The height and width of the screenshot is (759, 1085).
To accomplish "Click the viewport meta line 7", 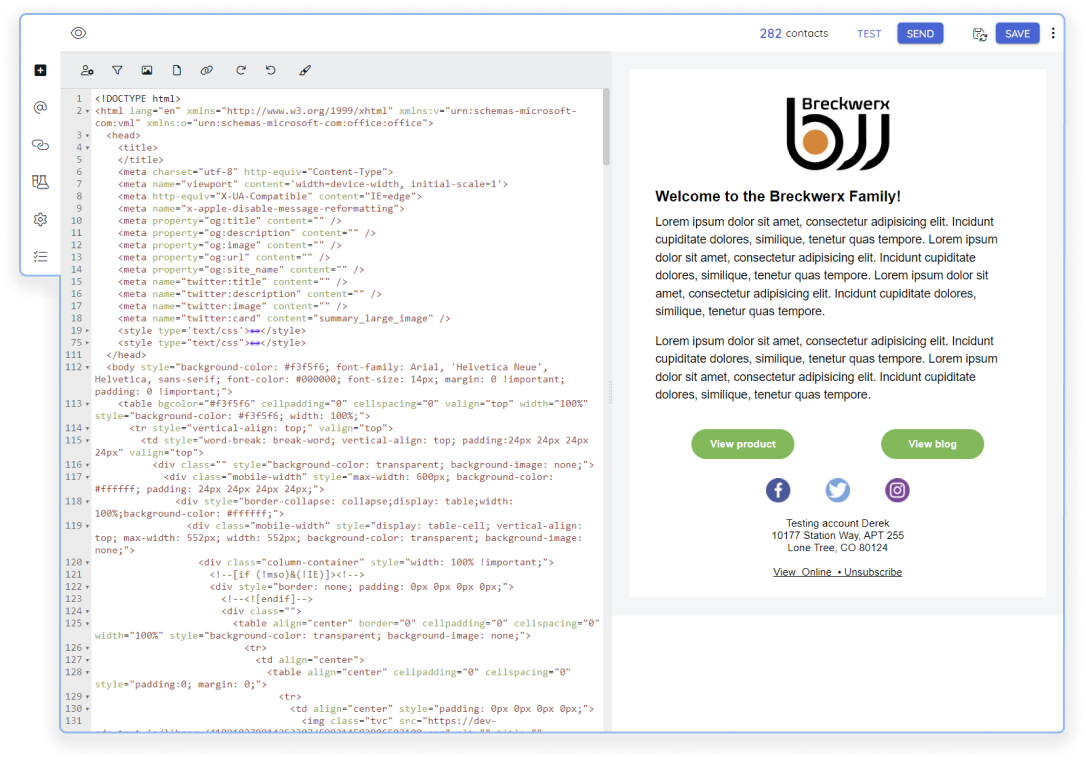I will coord(313,184).
